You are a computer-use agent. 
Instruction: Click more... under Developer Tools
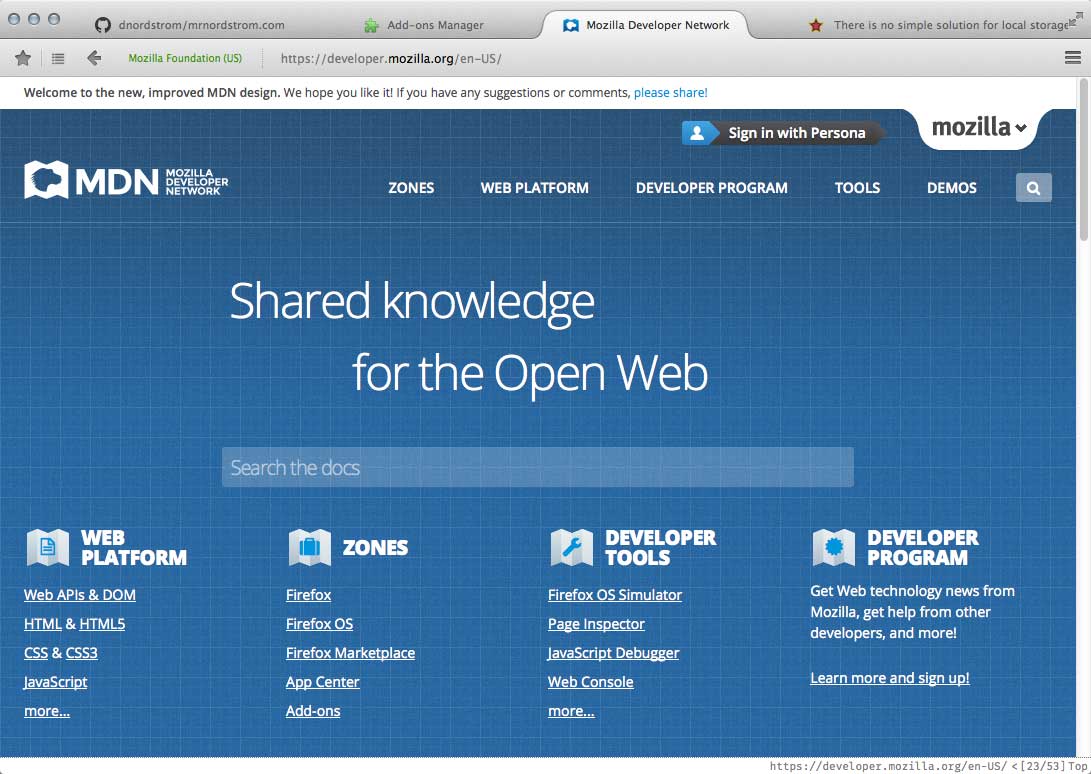click(x=571, y=711)
